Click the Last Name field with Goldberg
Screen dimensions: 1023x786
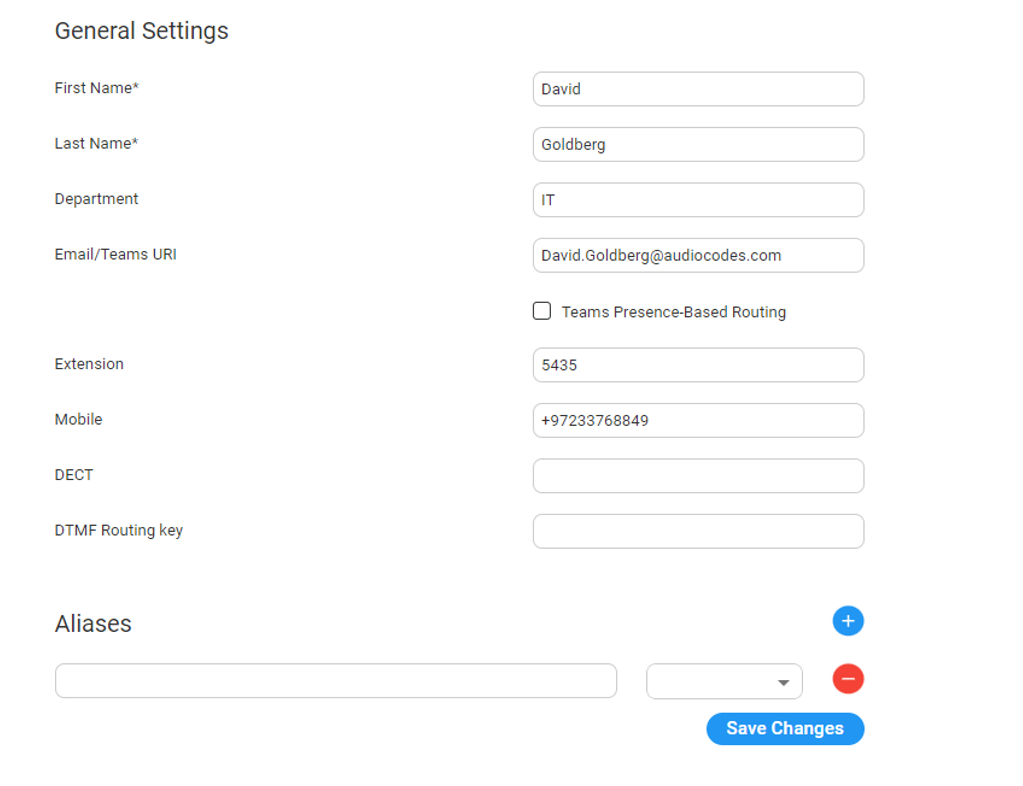click(x=698, y=144)
